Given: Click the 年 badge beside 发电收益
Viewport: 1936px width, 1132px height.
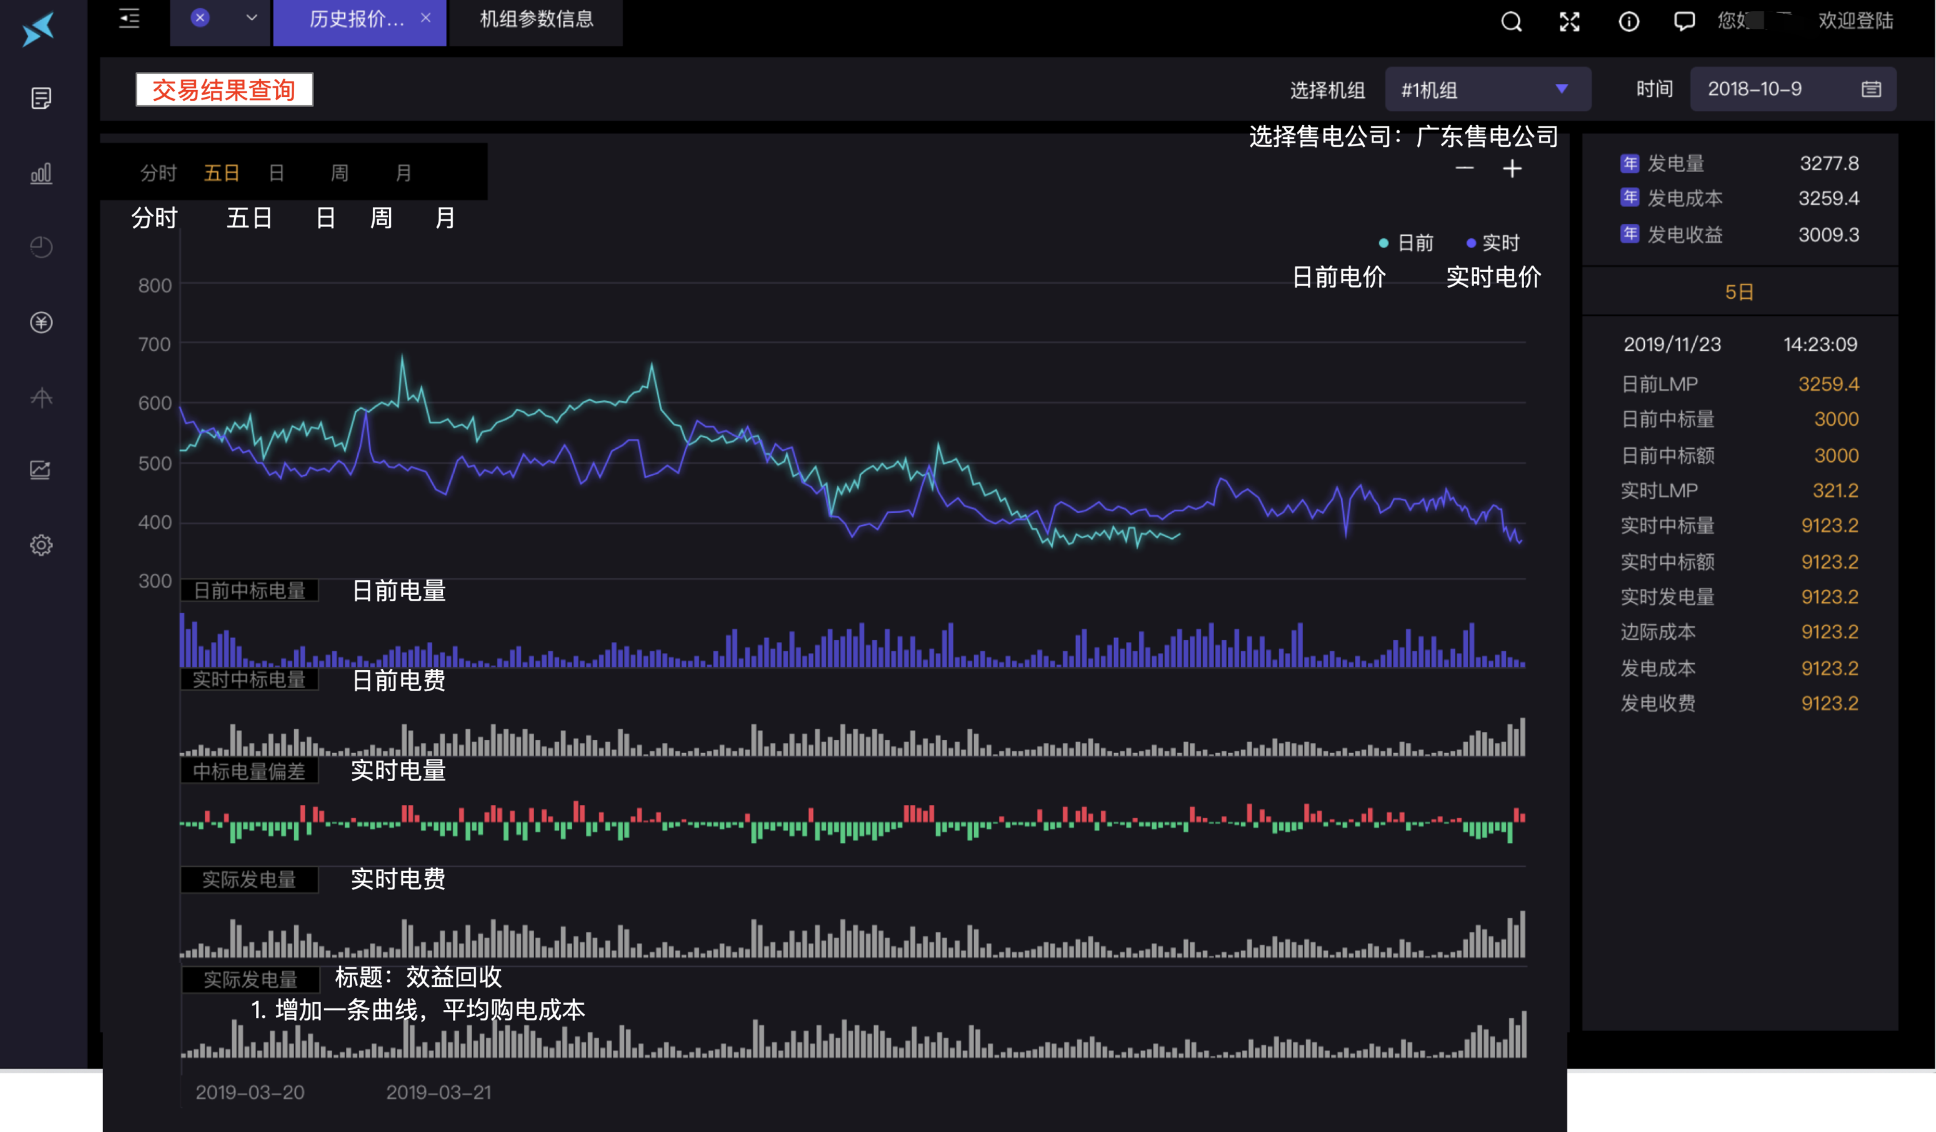Looking at the screenshot, I should 1630,234.
